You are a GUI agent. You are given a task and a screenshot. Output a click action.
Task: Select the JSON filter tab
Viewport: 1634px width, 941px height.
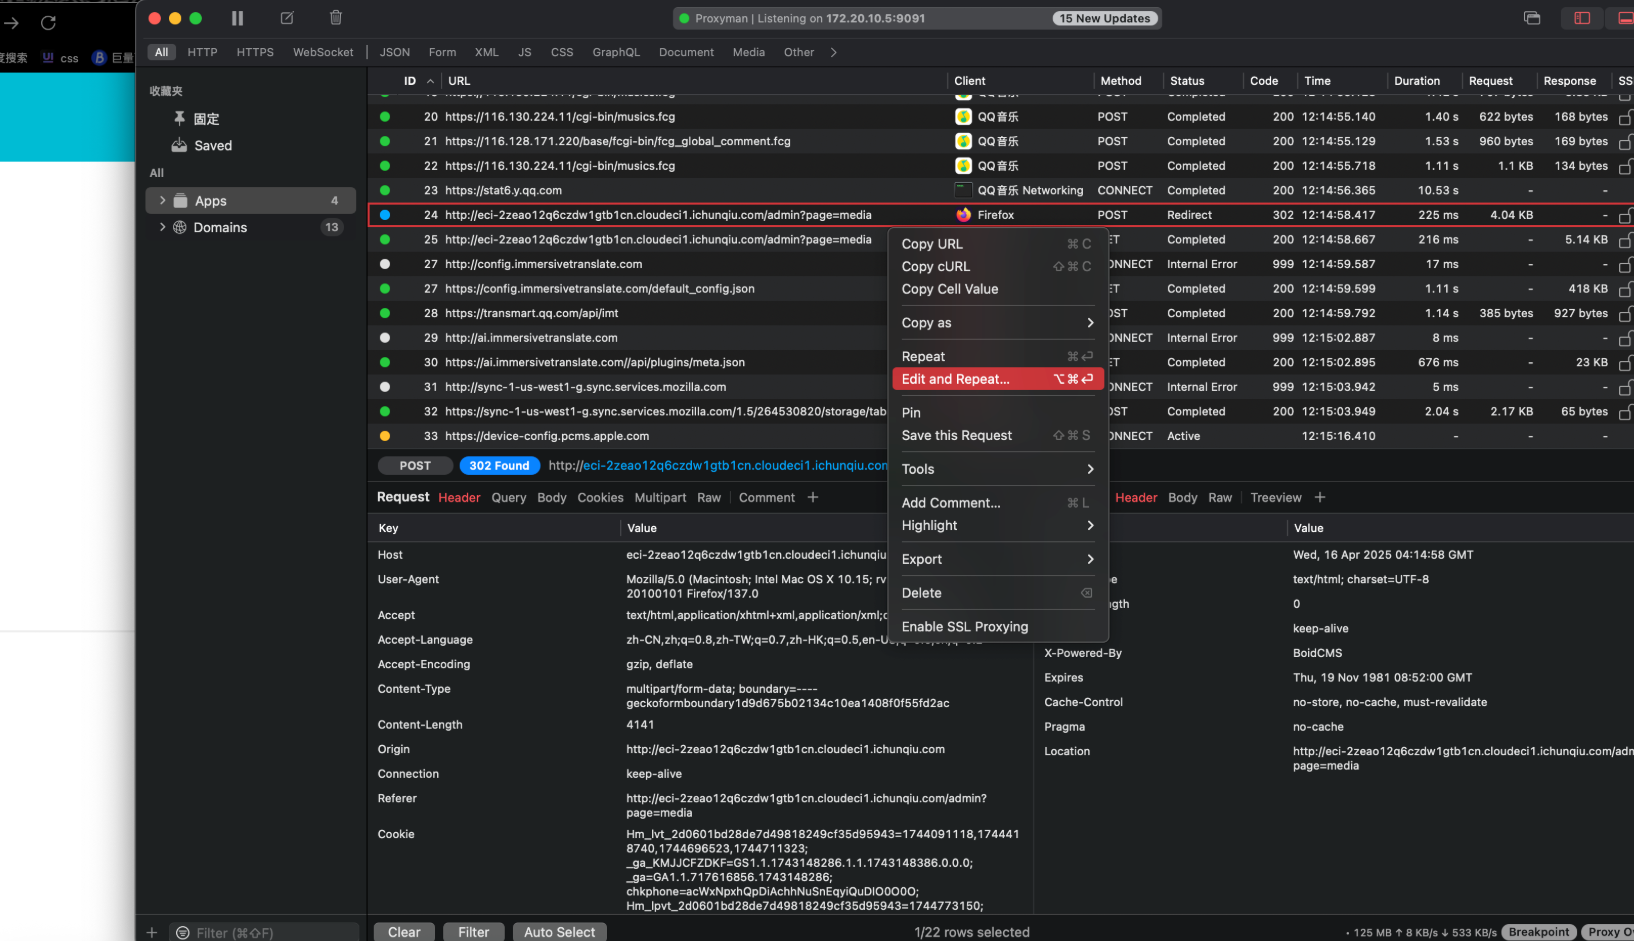(x=394, y=52)
